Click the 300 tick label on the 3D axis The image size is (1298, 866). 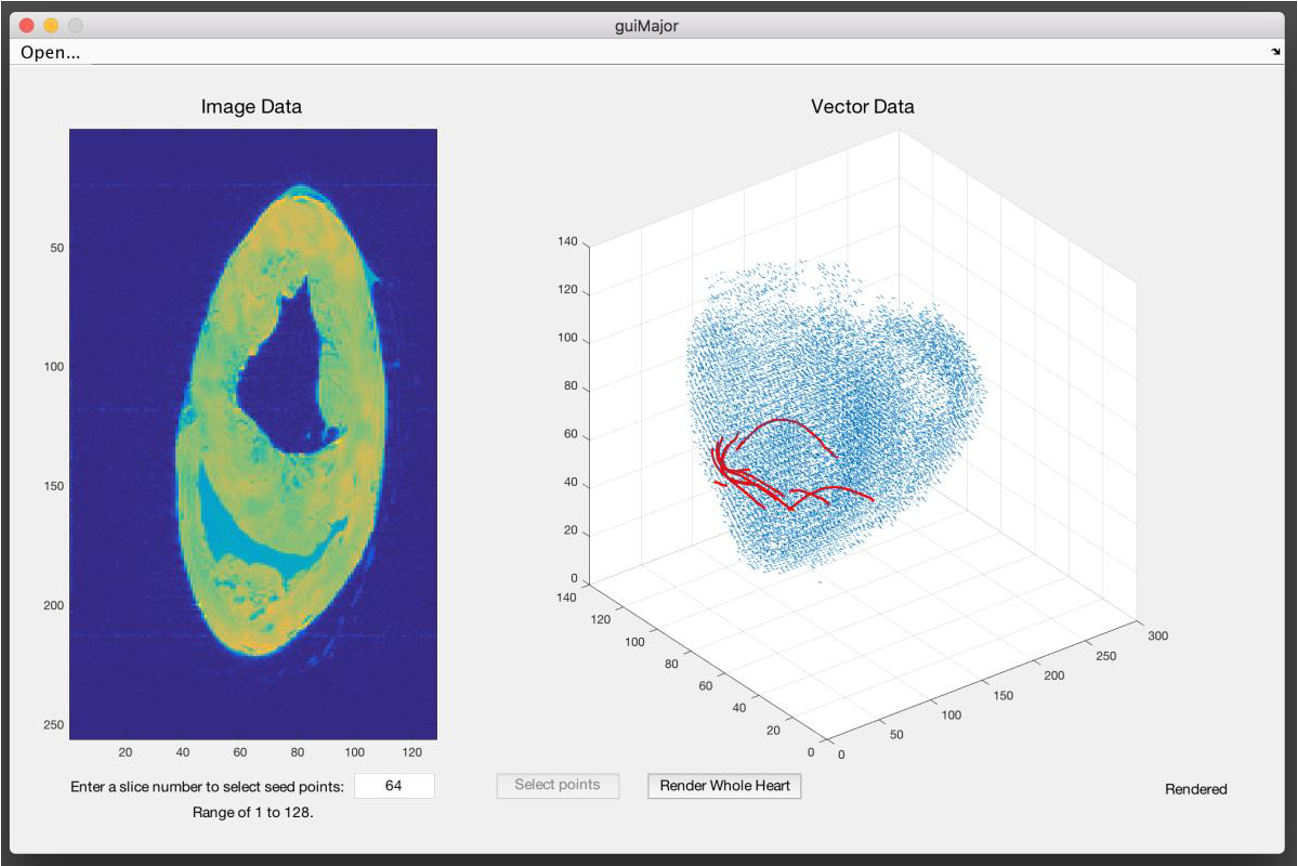1158,635
